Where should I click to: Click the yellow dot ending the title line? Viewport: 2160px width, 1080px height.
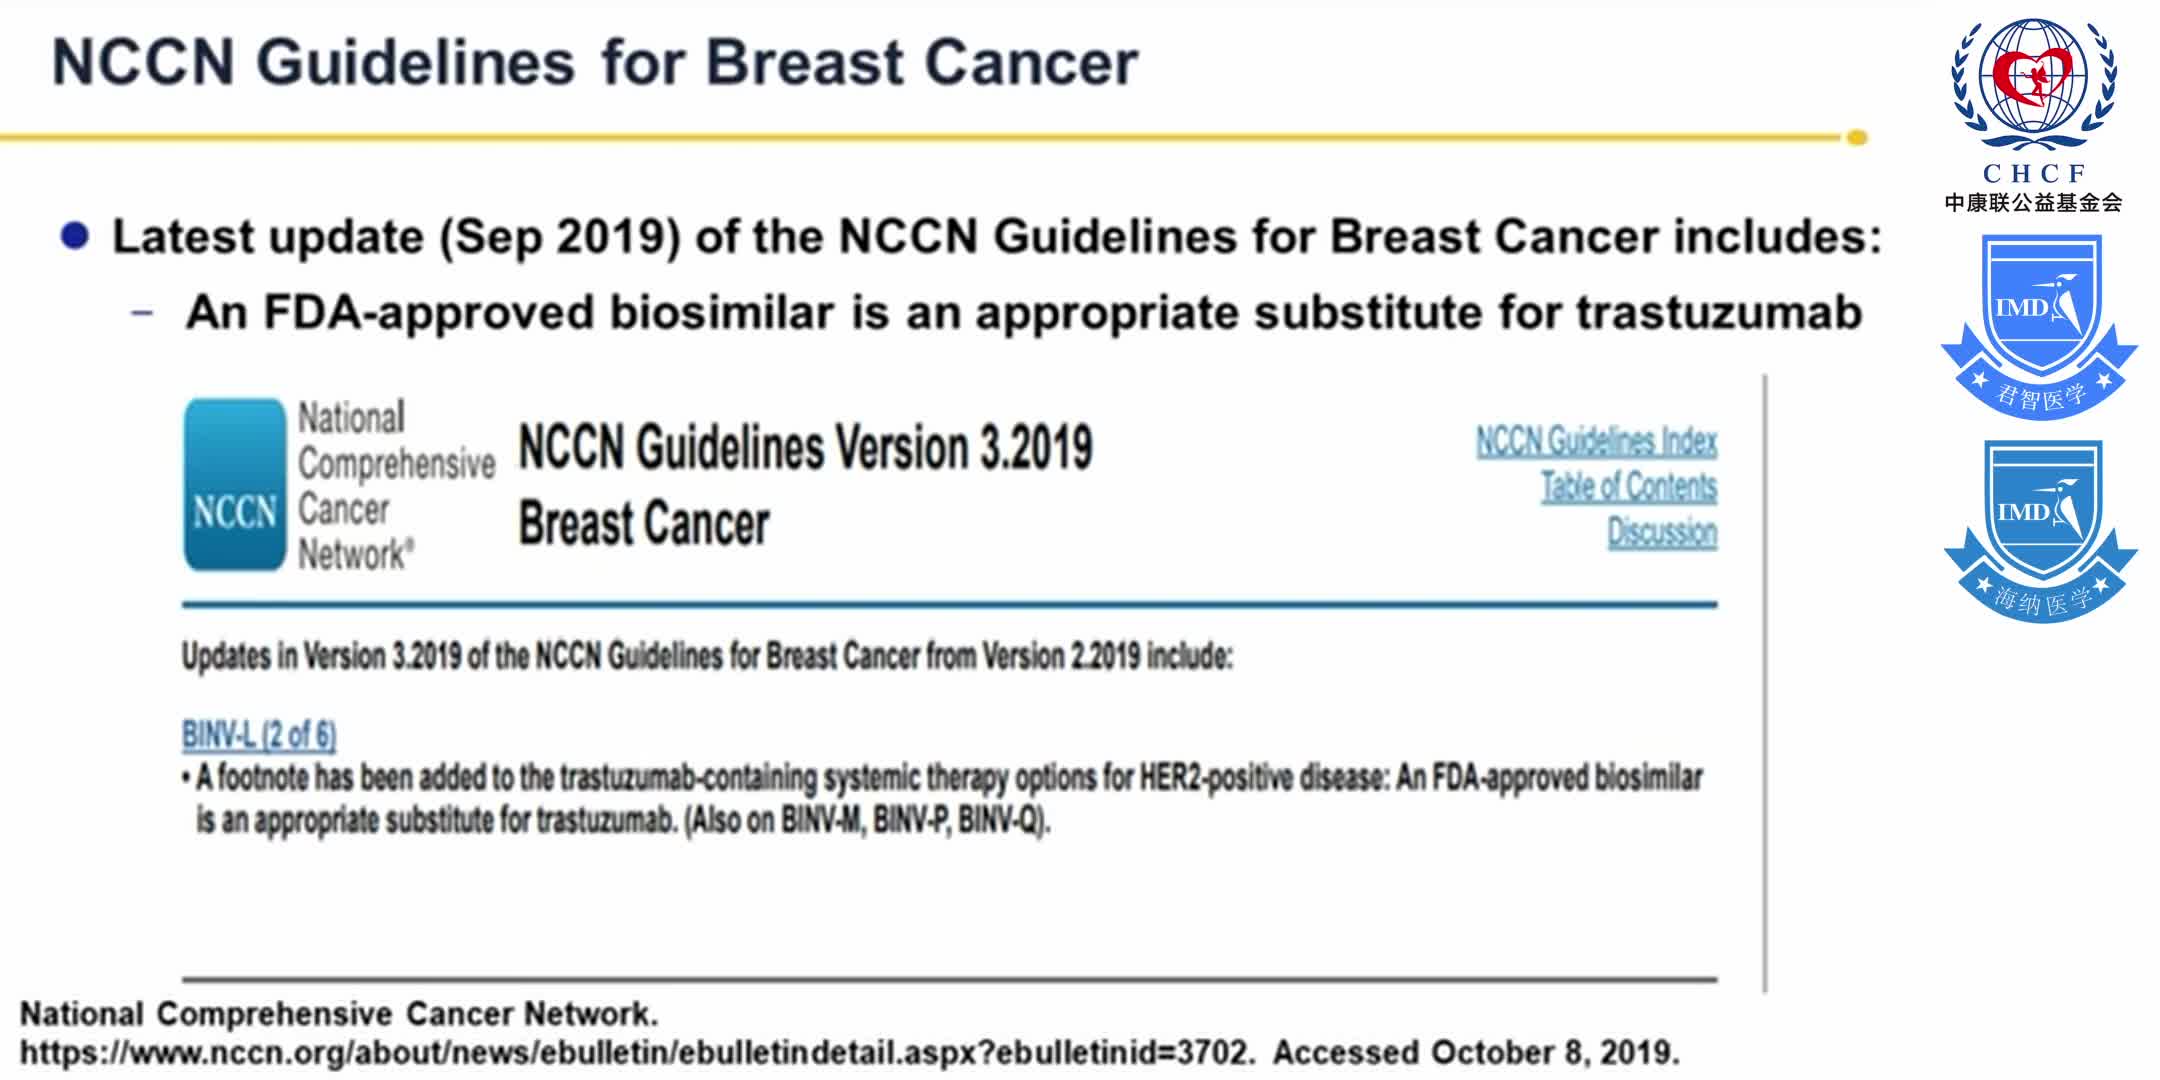pos(1856,138)
